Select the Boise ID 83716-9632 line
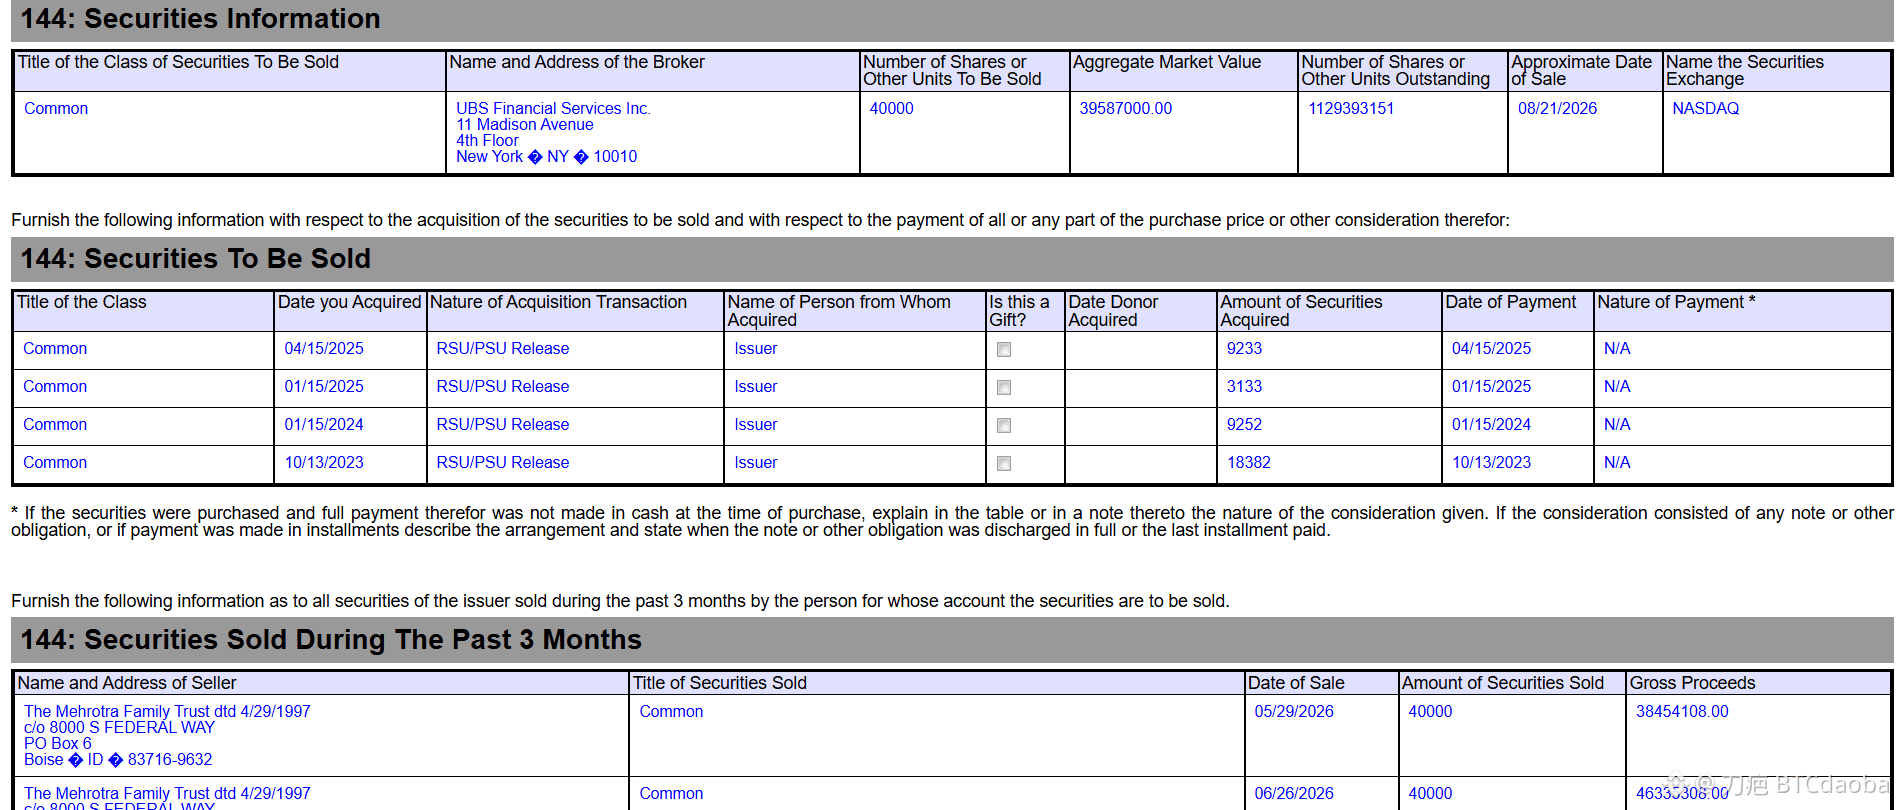1897x810 pixels. [118, 759]
